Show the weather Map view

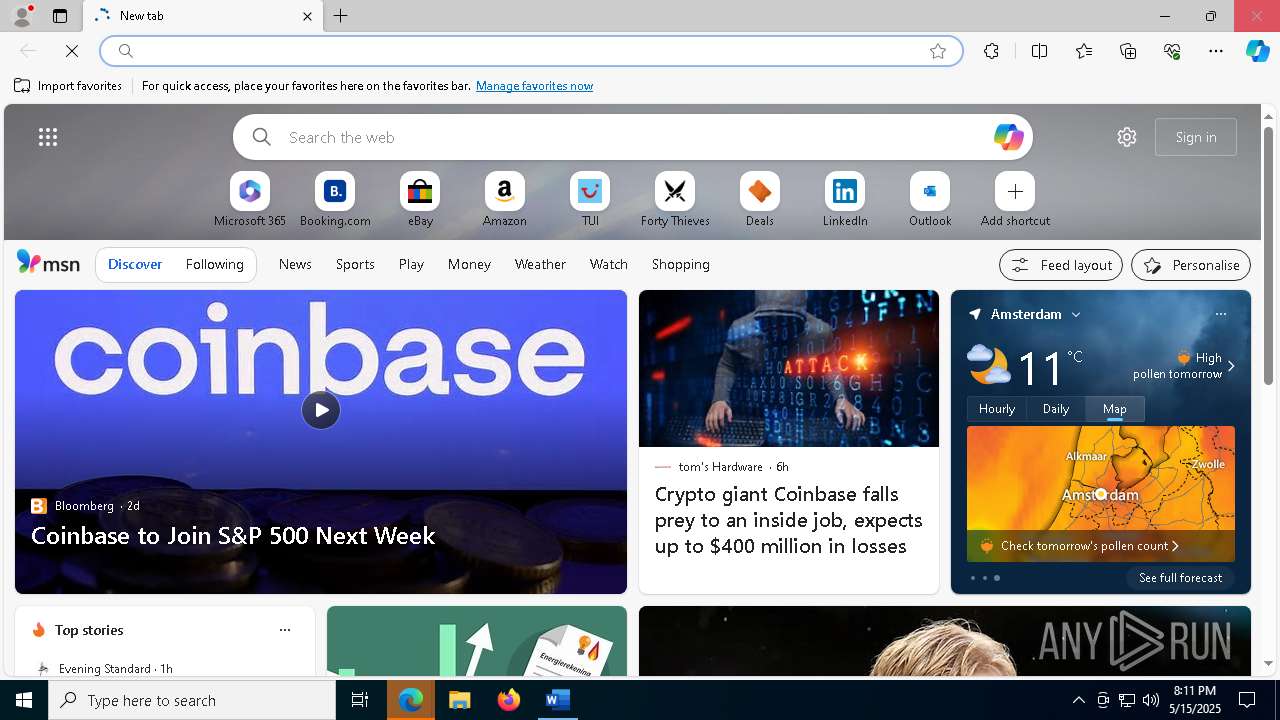tap(1115, 408)
